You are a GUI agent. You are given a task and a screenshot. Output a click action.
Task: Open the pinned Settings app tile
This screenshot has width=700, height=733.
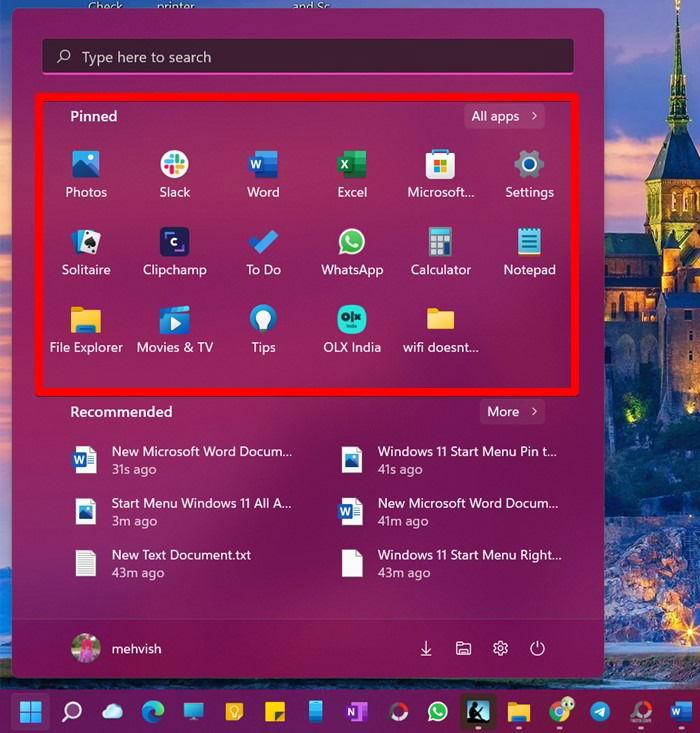[x=529, y=174]
